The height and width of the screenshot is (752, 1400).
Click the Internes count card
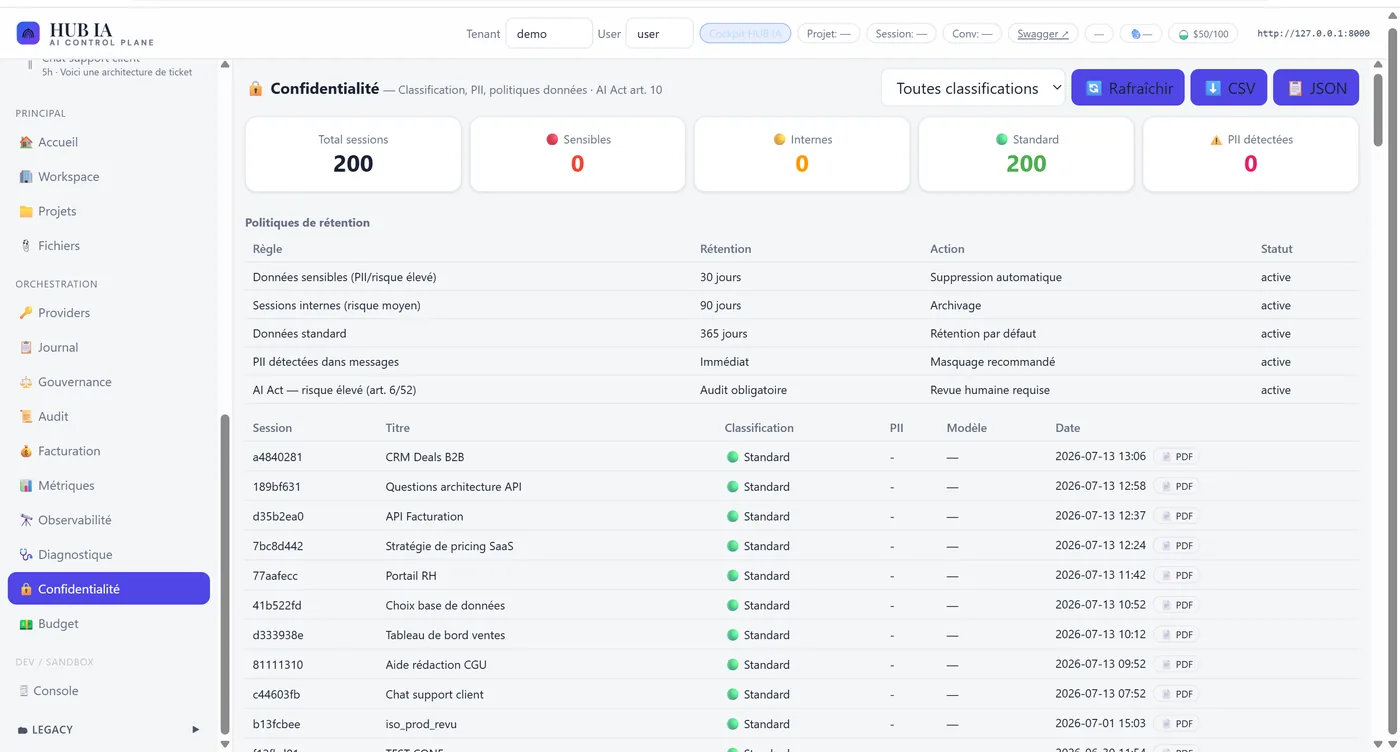[x=802, y=154]
